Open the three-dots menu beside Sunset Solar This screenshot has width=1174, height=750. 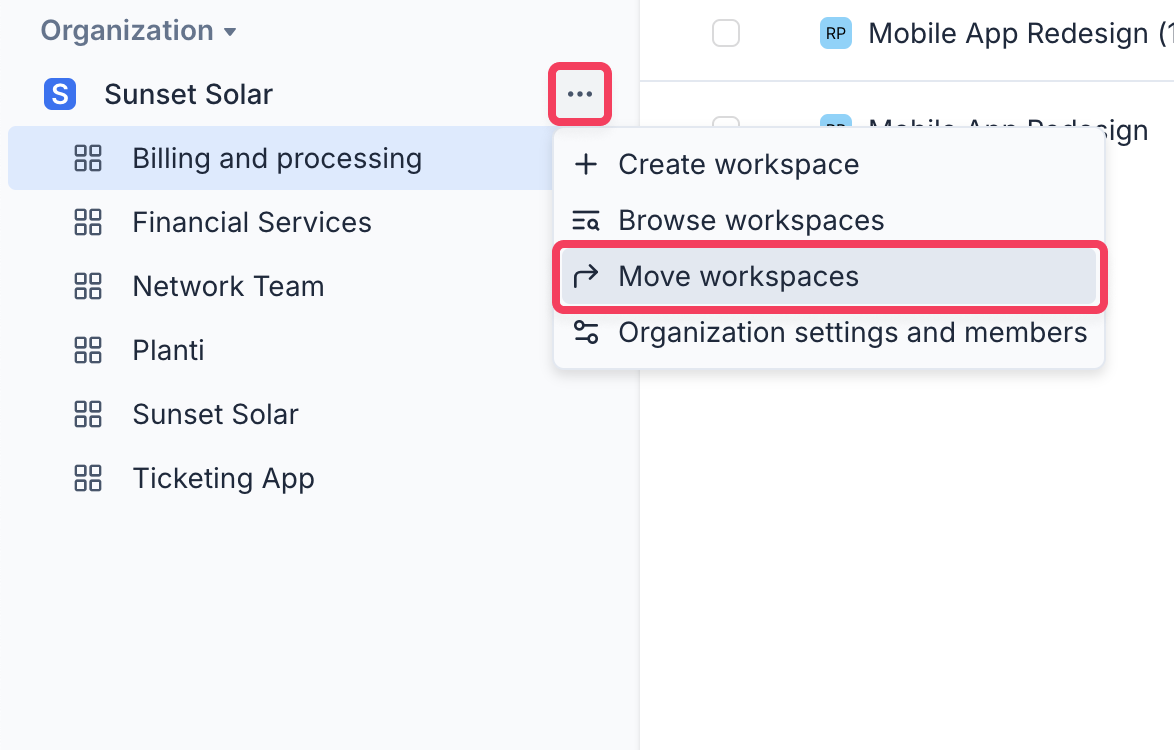[x=580, y=94]
